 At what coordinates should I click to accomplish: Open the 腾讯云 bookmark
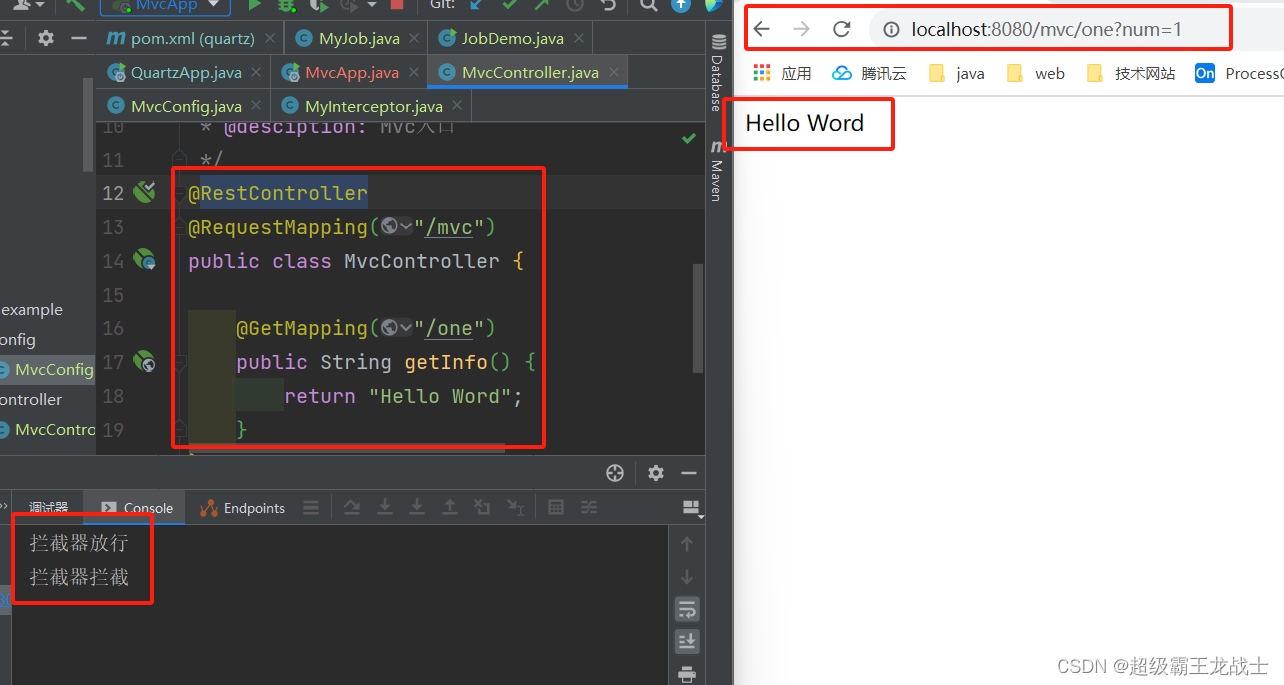(869, 73)
